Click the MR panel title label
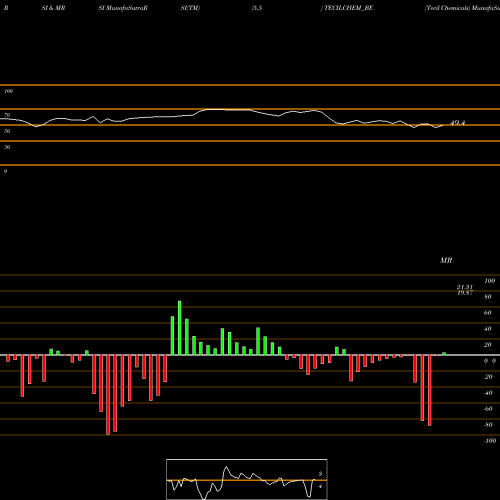The width and height of the screenshot is (500, 500). 446,260
